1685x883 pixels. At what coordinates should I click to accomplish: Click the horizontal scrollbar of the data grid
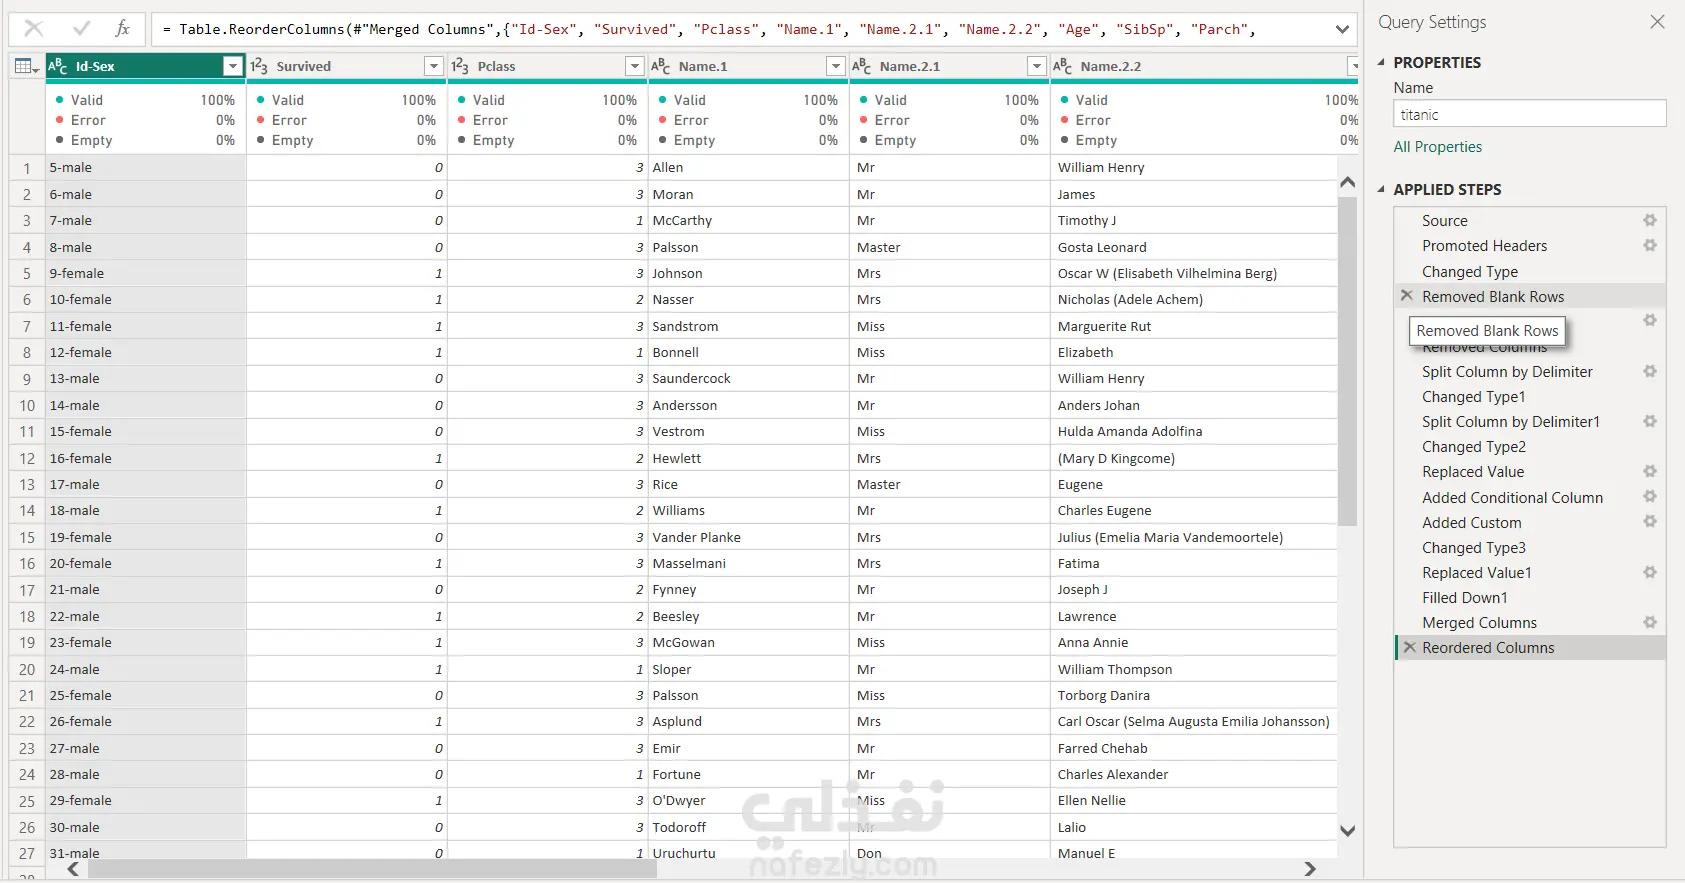pyautogui.click(x=372, y=870)
